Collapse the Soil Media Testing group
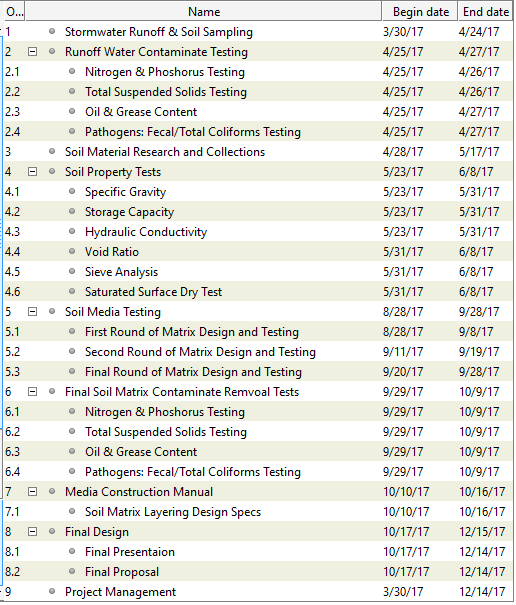The image size is (516, 605). [33, 312]
